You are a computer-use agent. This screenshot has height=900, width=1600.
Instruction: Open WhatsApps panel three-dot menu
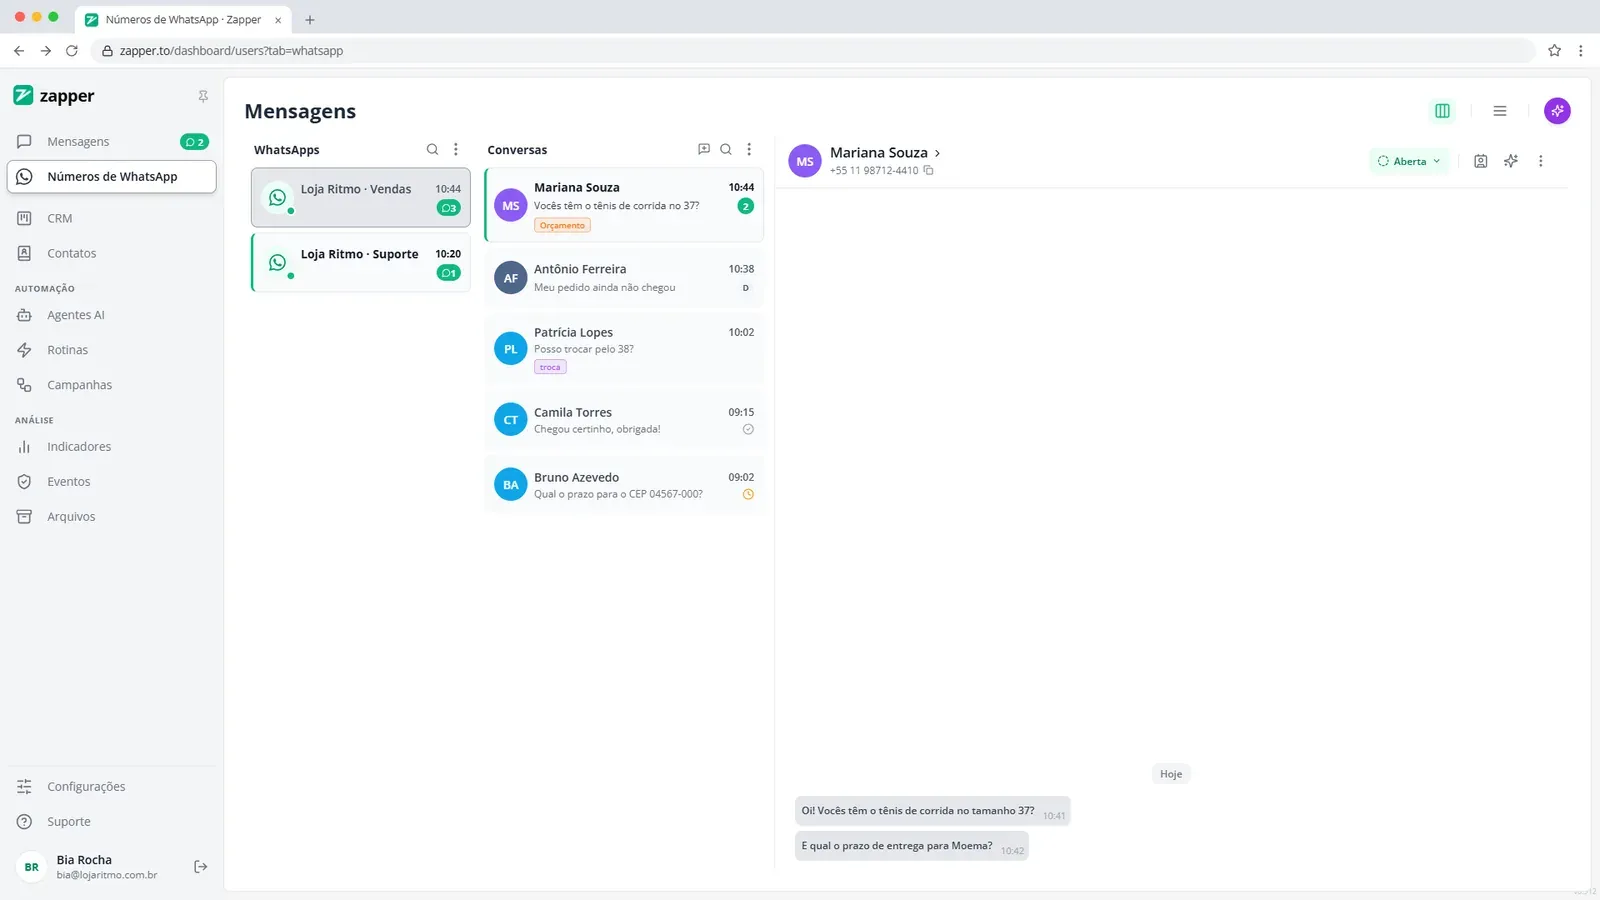456,150
